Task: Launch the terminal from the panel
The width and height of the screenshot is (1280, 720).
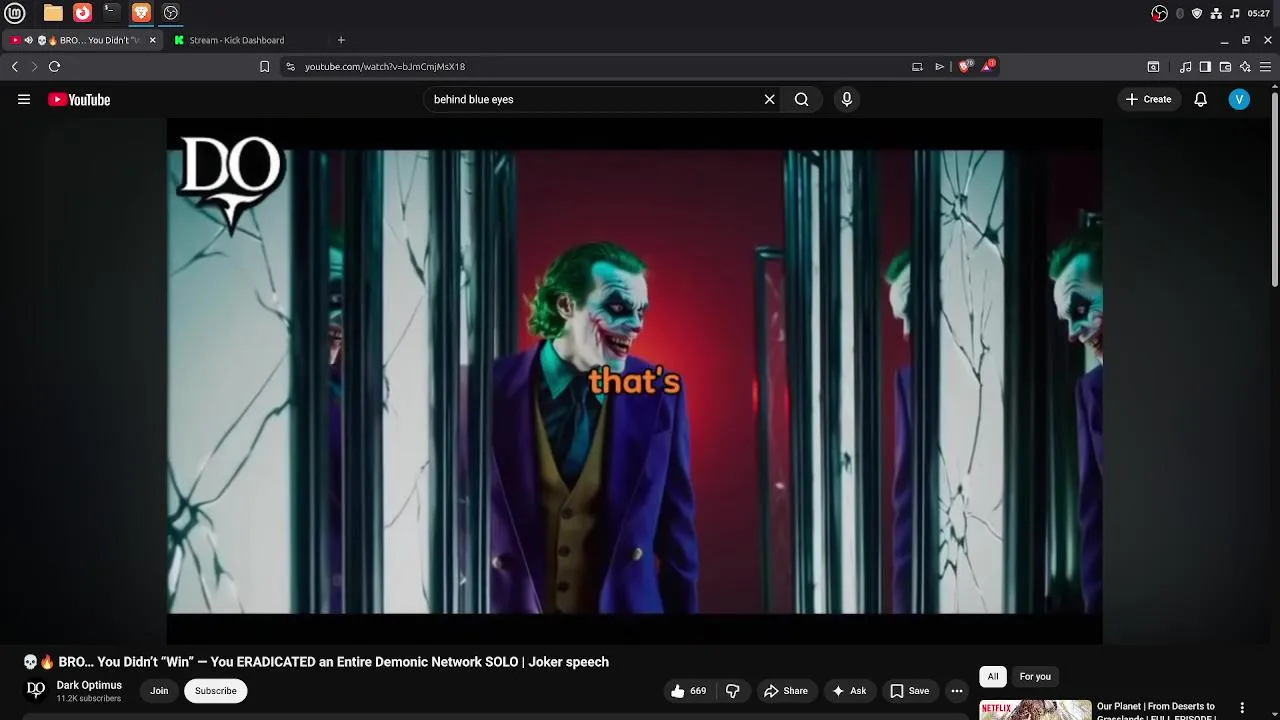Action: 111,13
